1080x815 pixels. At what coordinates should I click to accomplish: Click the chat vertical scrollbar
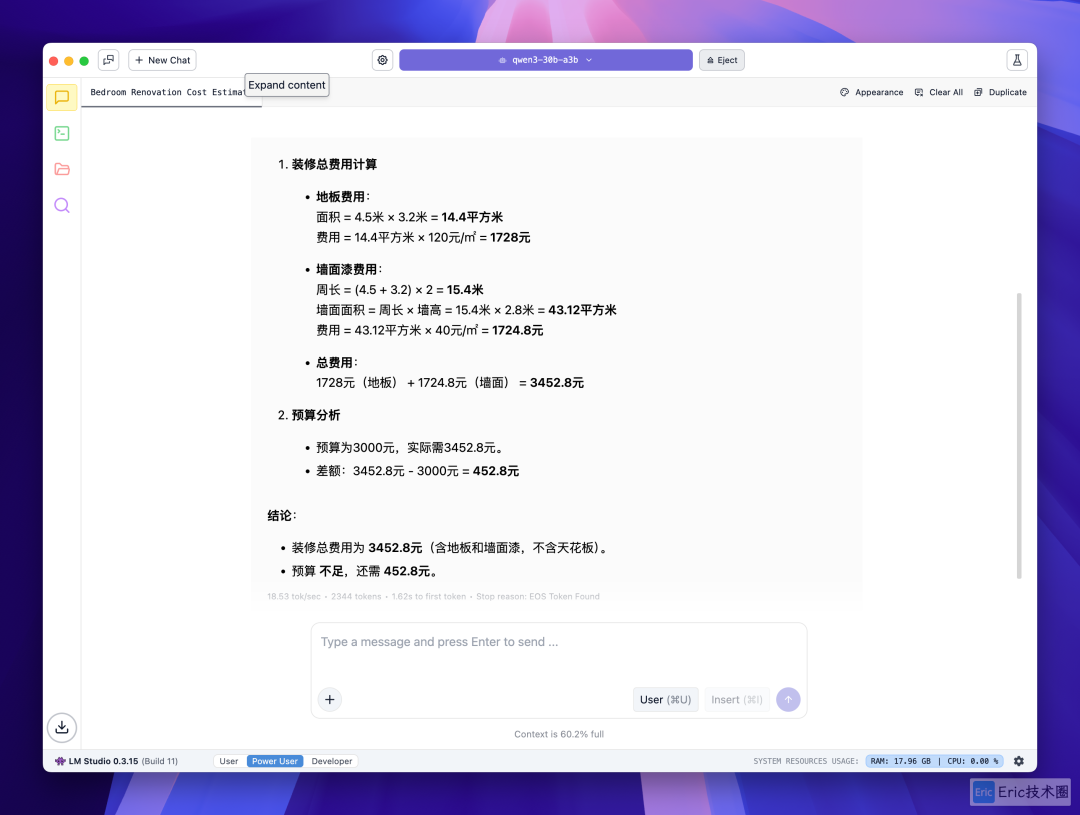coord(1019,435)
